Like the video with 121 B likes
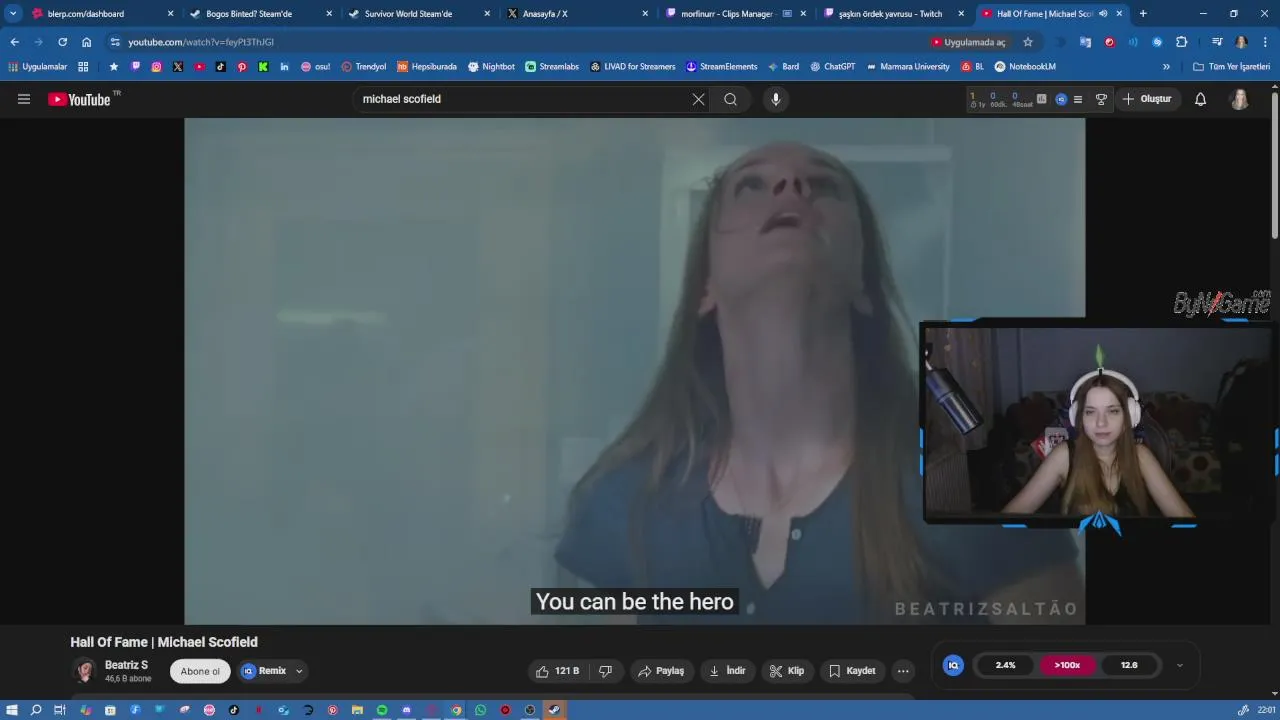 557,671
